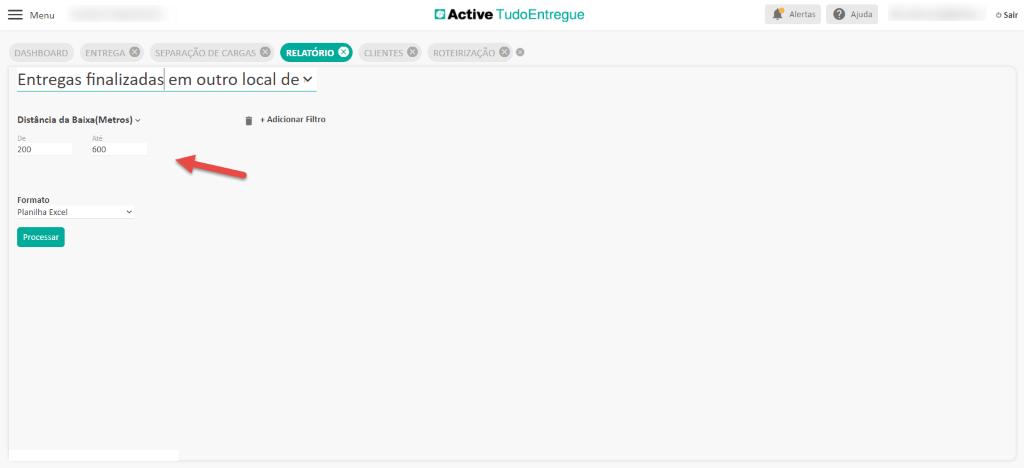
Task: Delete filter with trash icon
Action: point(248,121)
